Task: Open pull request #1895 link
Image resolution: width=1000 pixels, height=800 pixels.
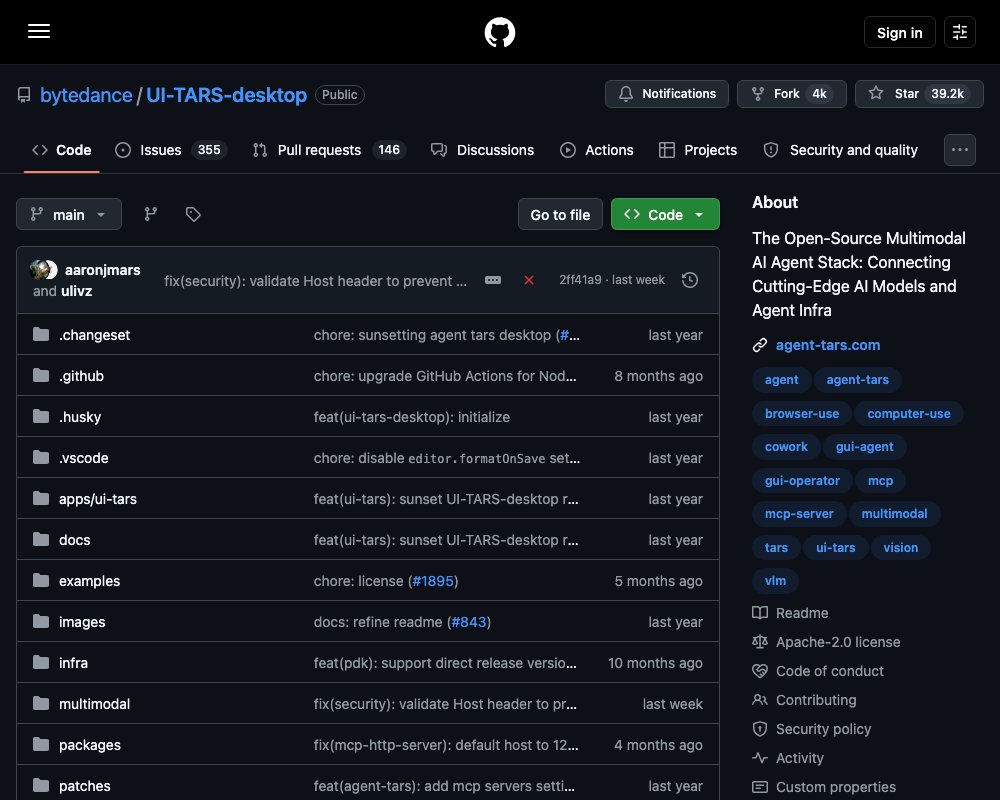Action: (433, 581)
